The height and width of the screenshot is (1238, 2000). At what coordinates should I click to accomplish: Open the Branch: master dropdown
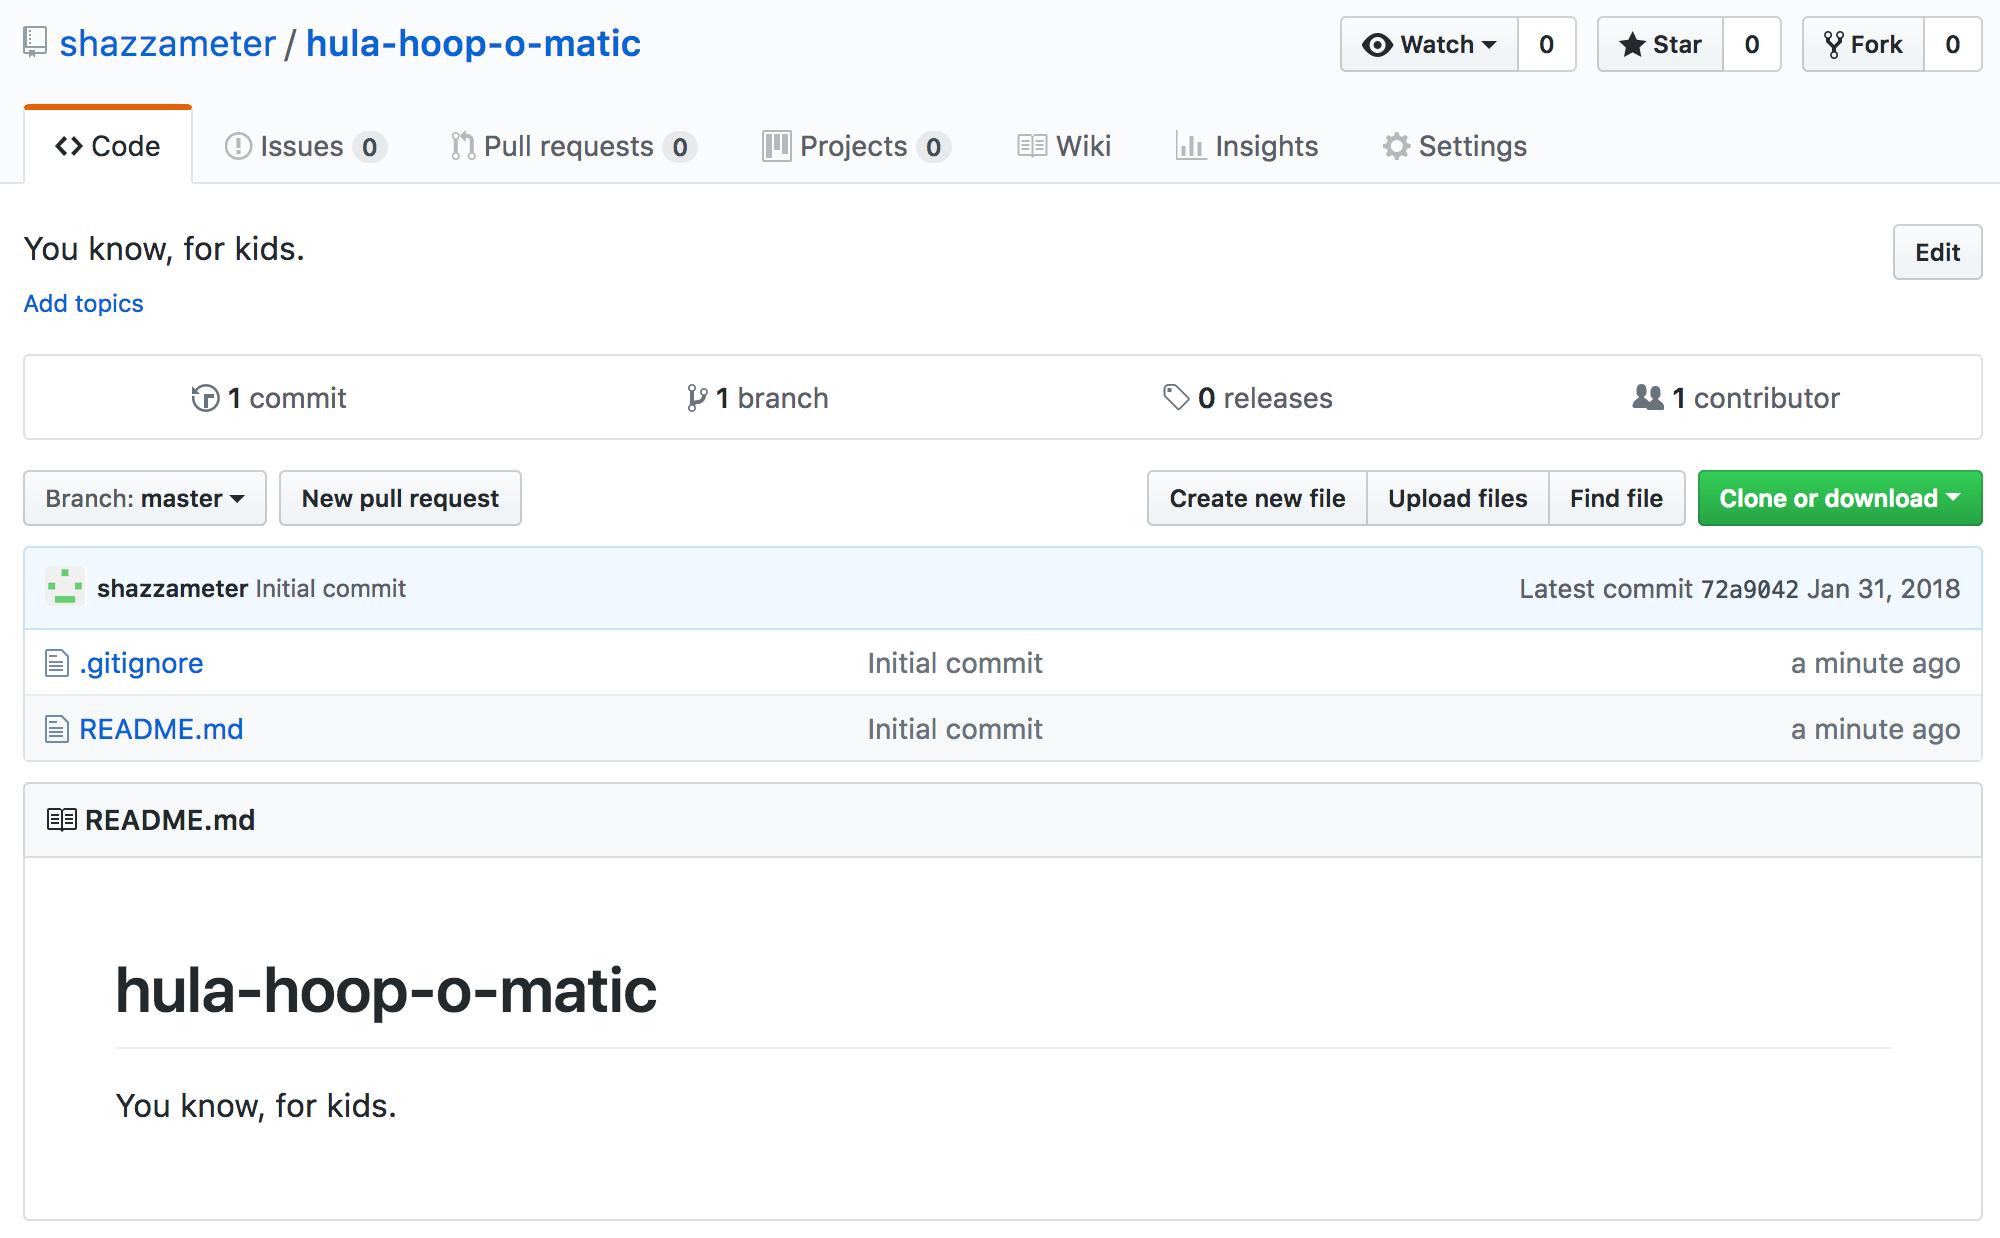click(x=144, y=497)
